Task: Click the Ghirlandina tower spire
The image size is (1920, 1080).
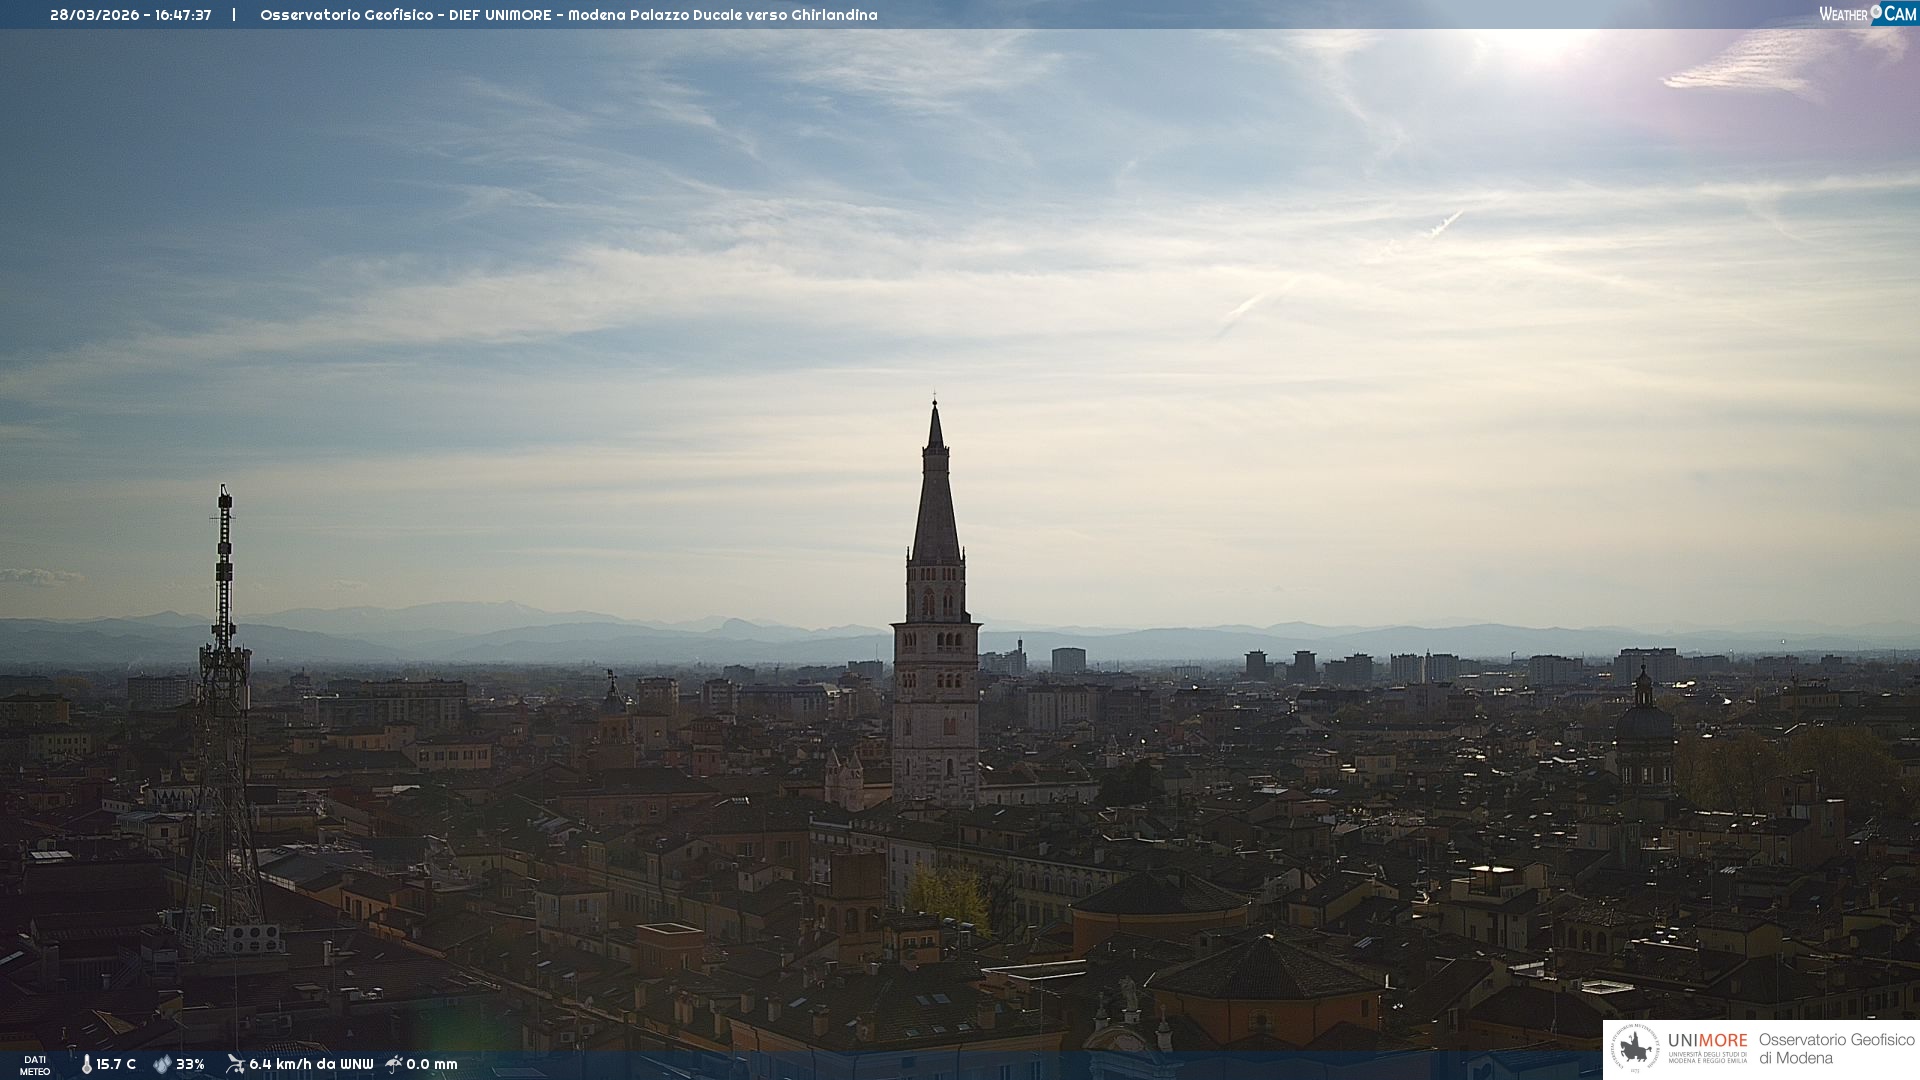Action: (936, 500)
